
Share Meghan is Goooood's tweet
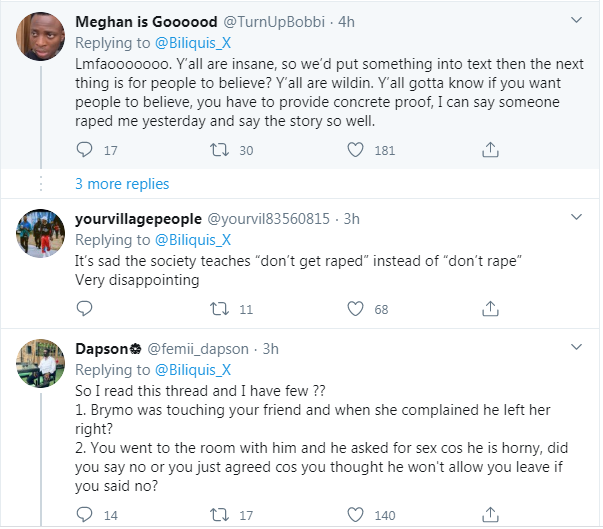[490, 150]
